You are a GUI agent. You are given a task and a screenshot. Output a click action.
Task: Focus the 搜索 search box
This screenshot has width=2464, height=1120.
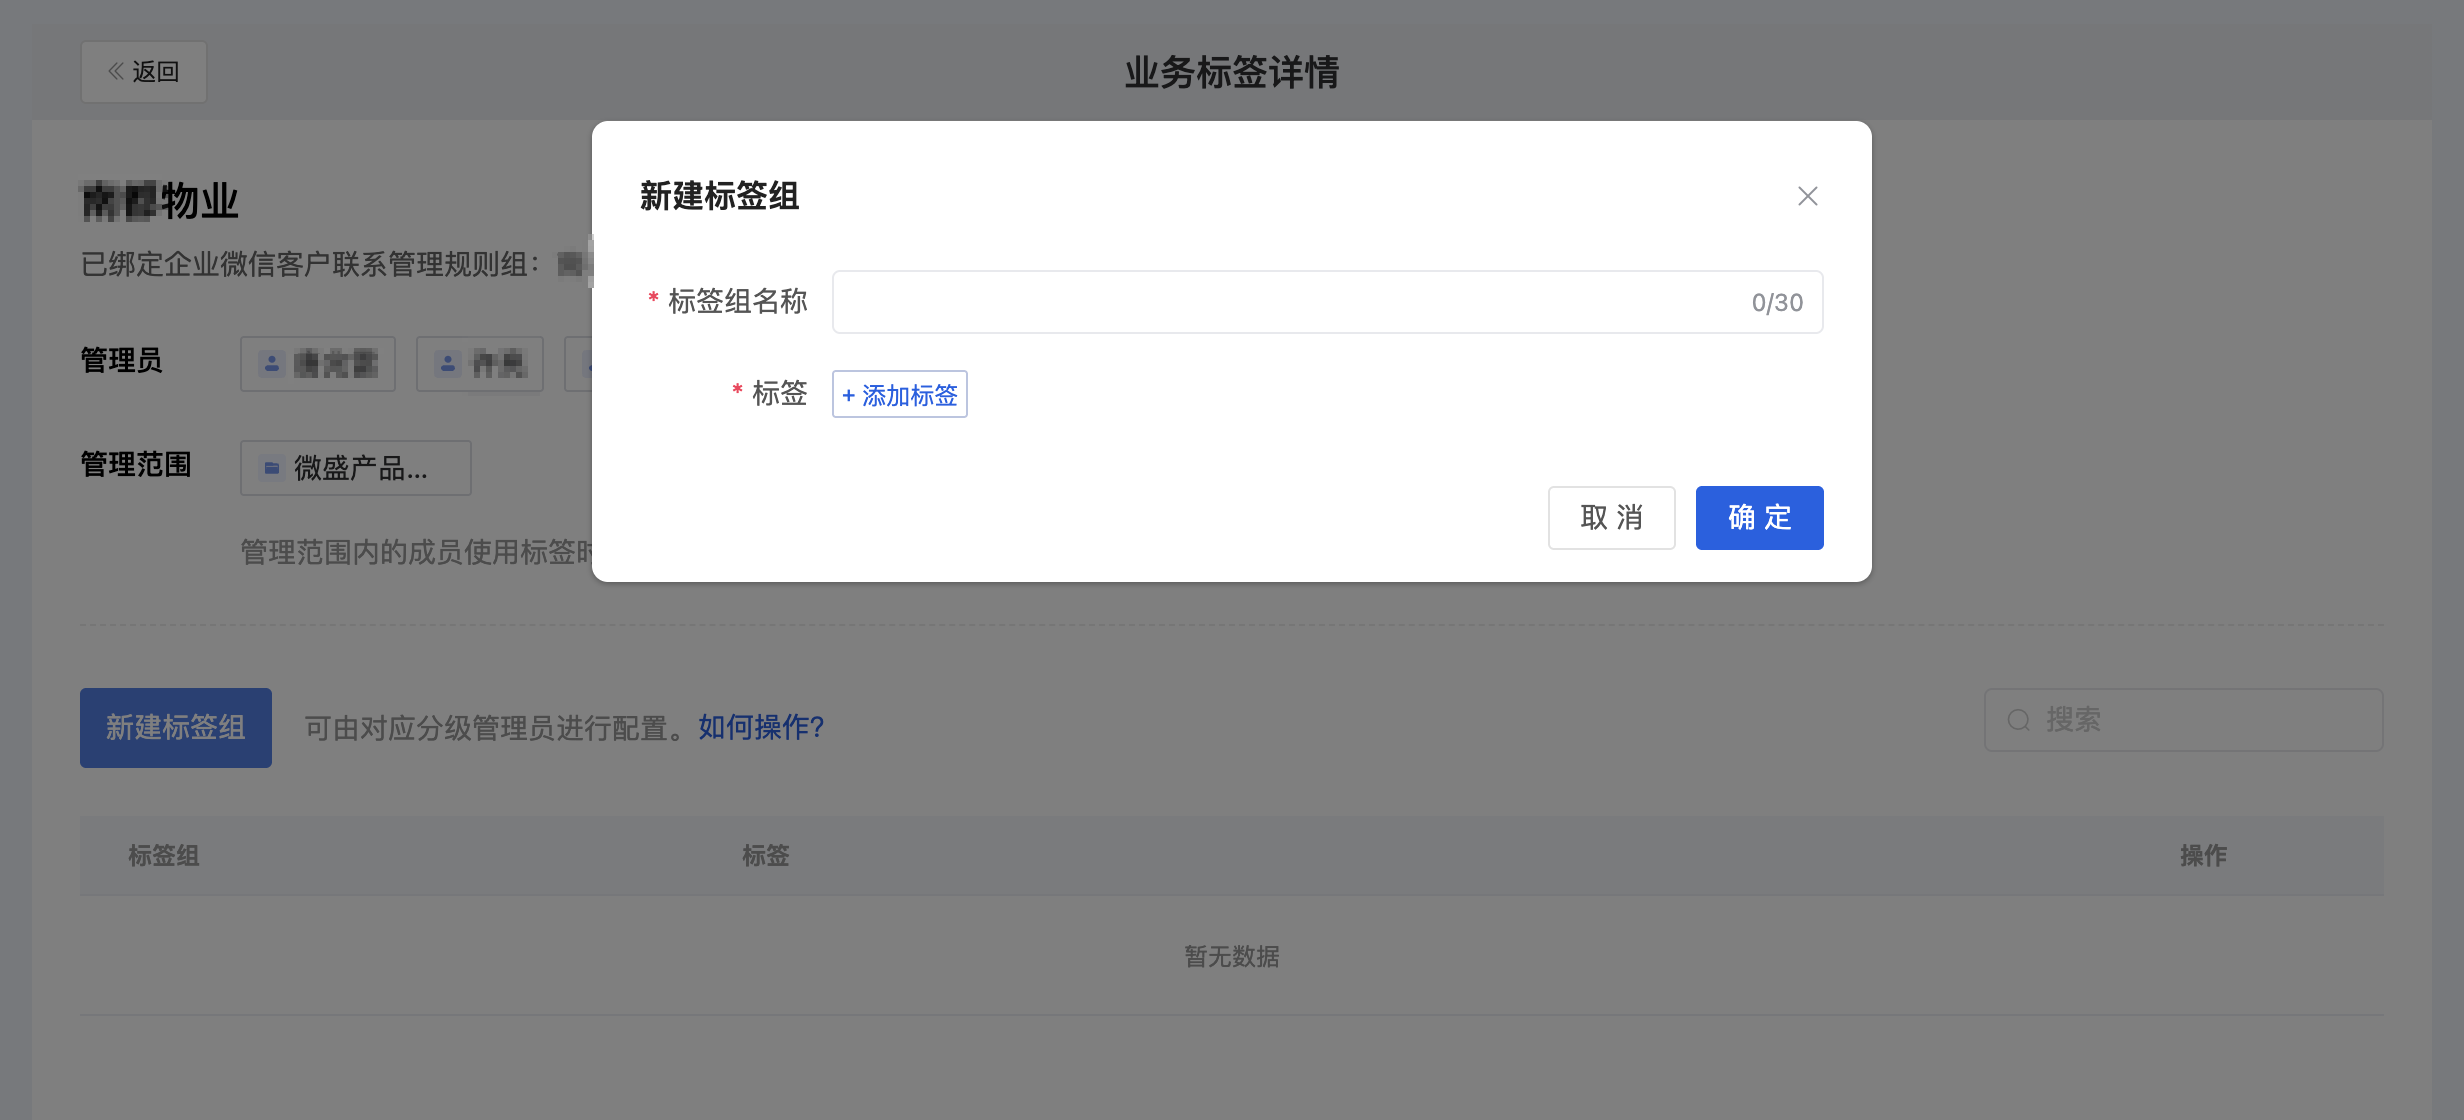2183,720
